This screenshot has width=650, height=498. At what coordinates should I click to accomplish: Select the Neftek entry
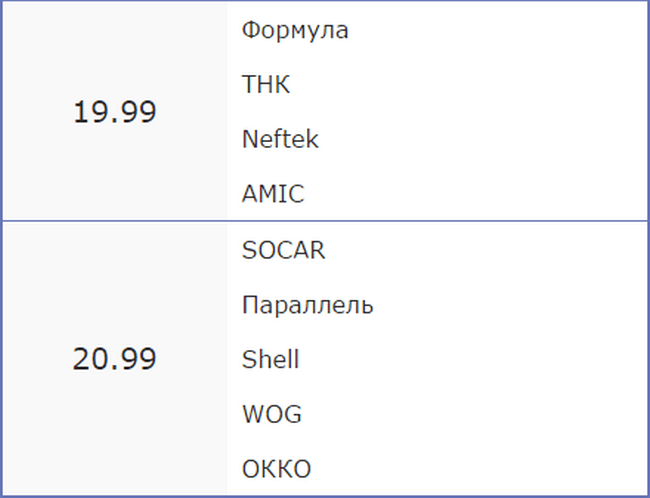pyautogui.click(x=280, y=139)
